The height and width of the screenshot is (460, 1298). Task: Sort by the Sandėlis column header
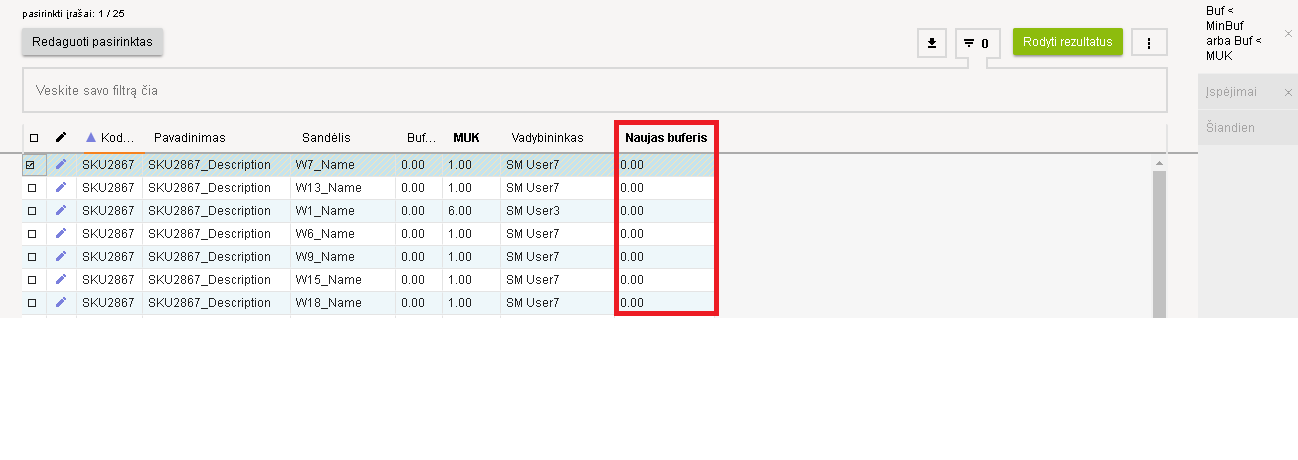326,137
